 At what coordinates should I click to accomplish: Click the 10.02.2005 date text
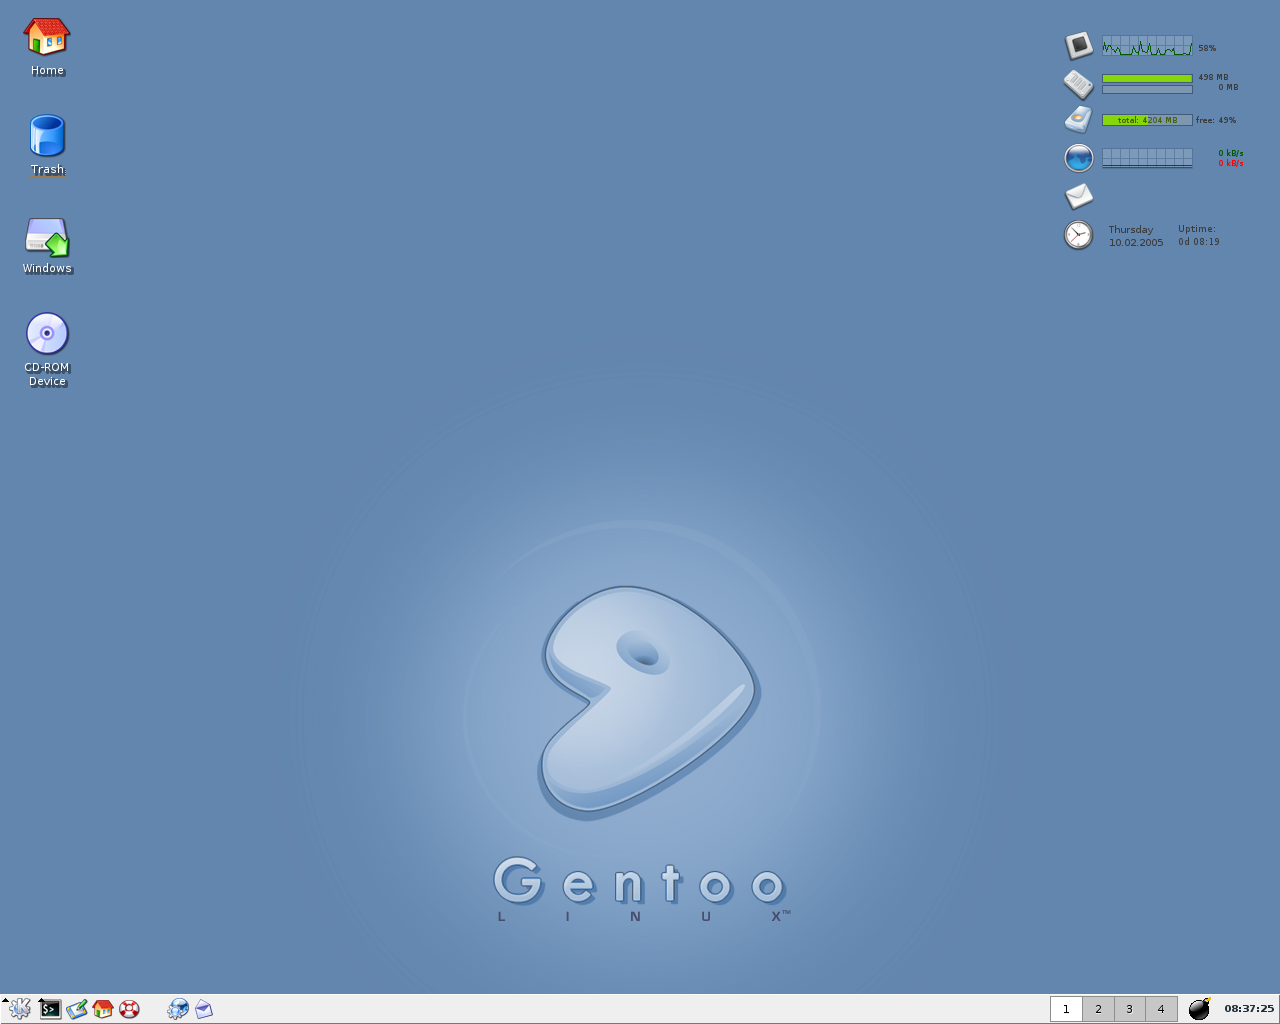pyautogui.click(x=1136, y=243)
